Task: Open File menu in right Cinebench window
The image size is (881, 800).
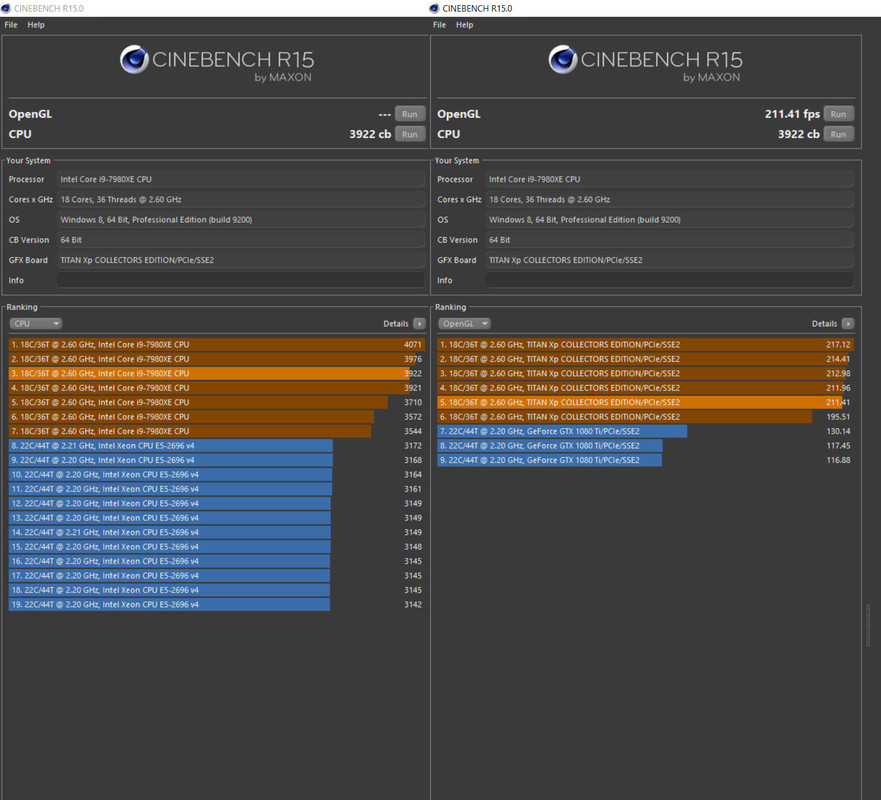Action: (x=439, y=25)
